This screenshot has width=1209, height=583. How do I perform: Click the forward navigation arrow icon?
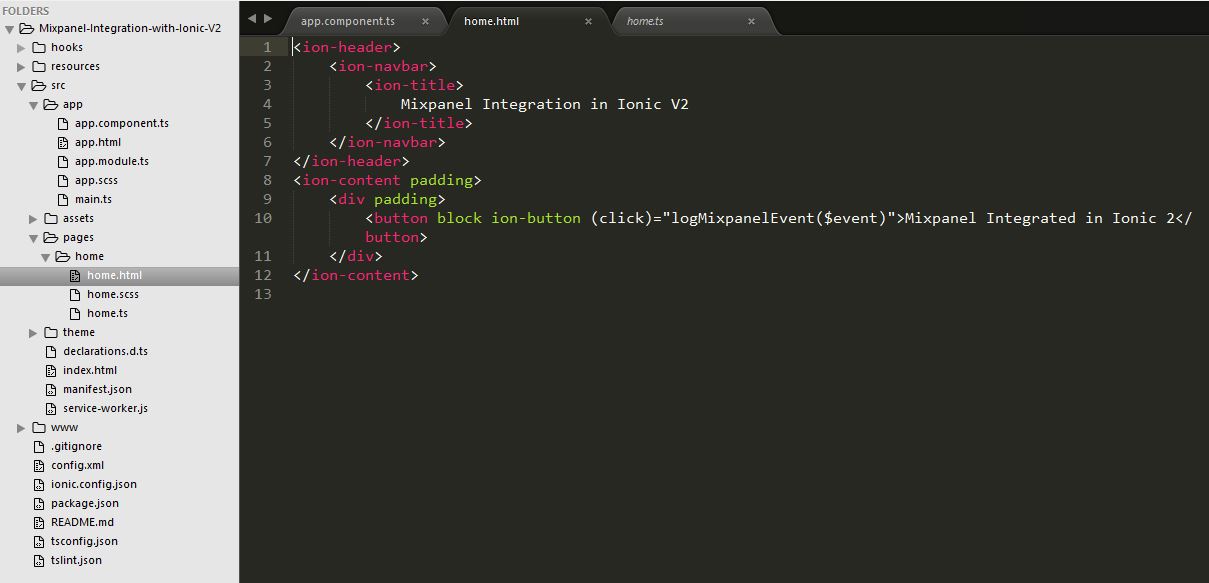click(266, 17)
